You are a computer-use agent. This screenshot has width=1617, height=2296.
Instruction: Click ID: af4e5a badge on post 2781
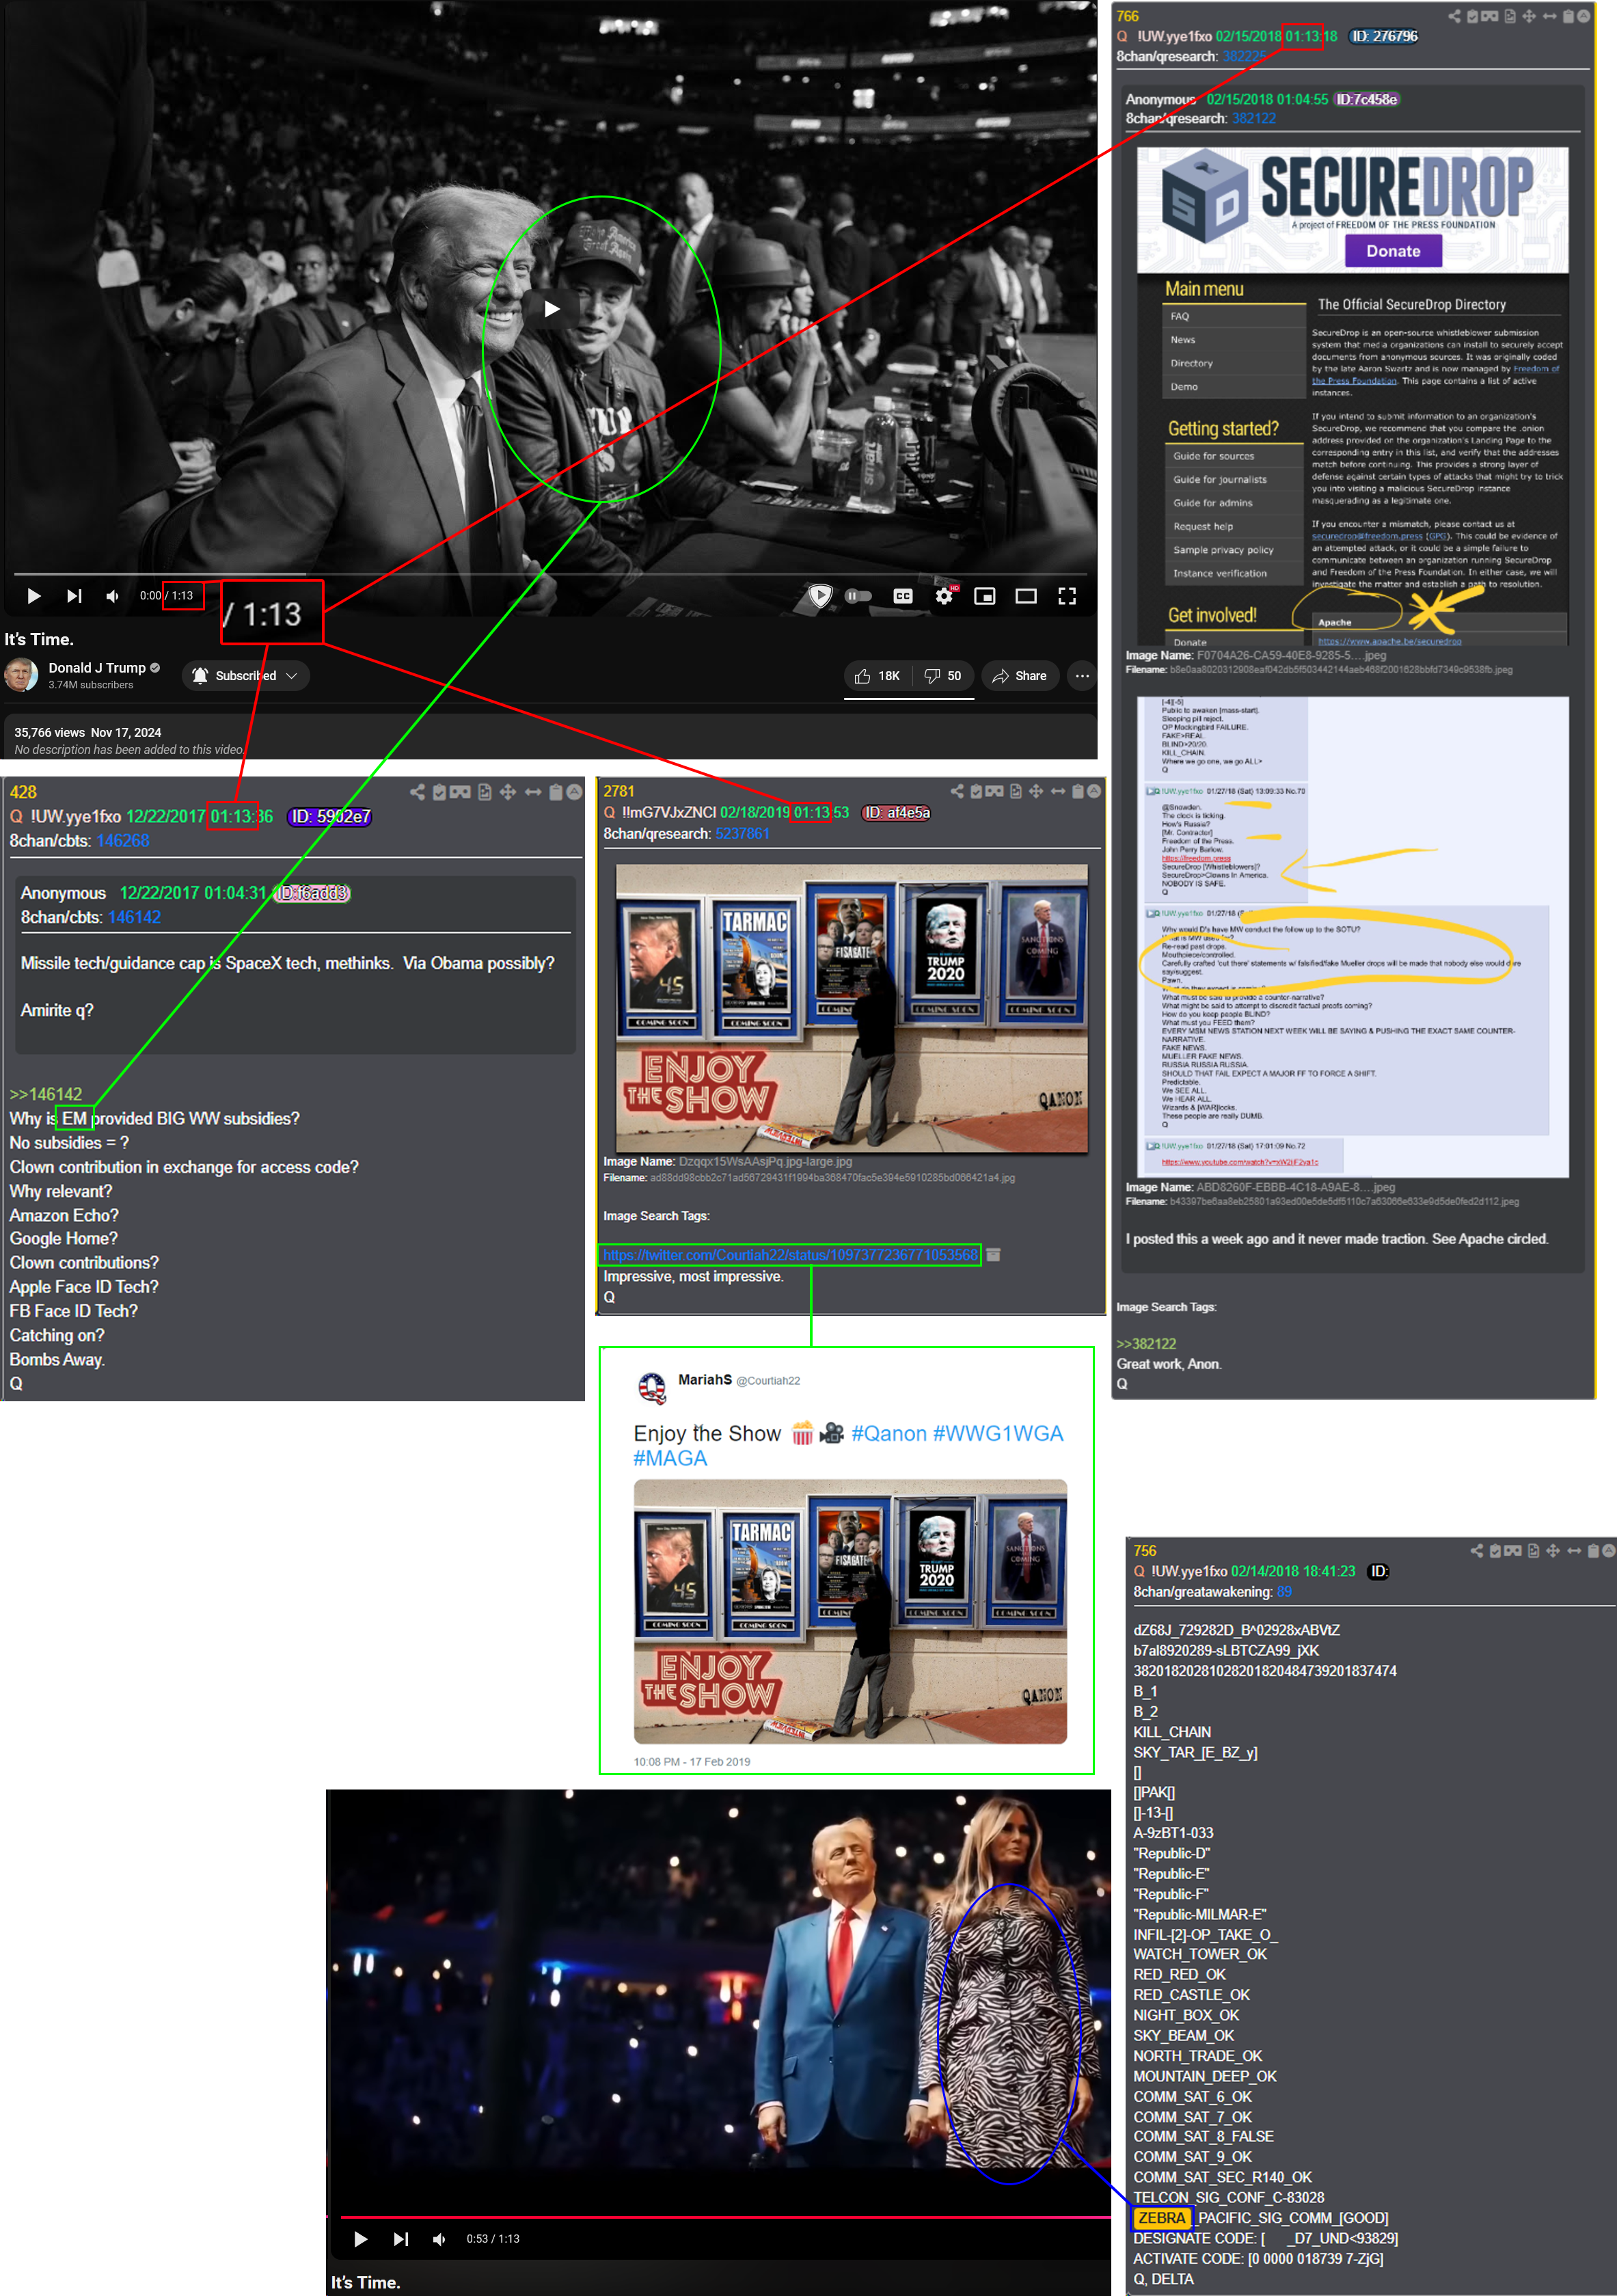897,813
